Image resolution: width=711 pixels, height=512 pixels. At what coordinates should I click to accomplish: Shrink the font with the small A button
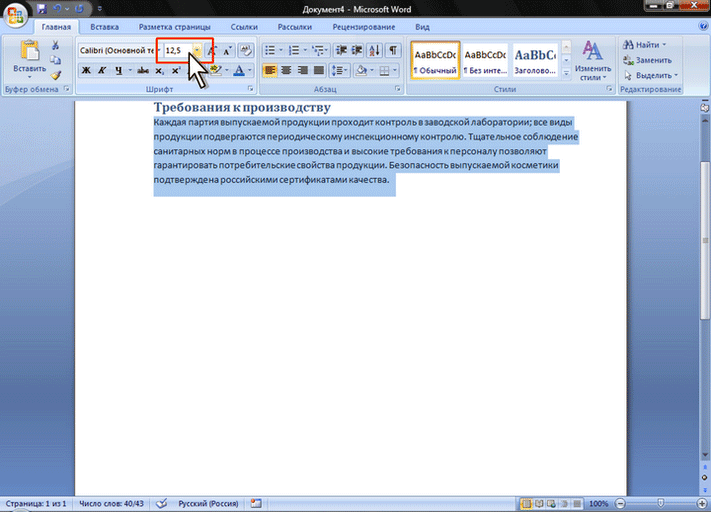227,50
